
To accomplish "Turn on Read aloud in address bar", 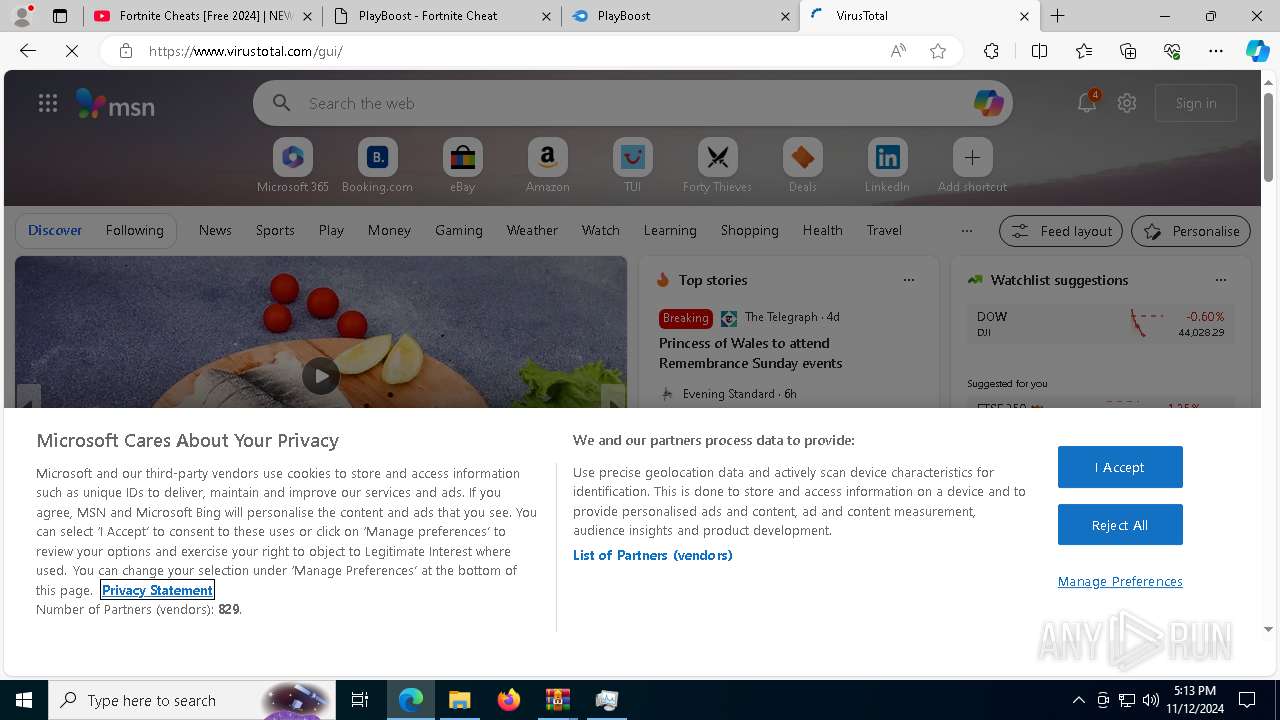I will [x=898, y=51].
